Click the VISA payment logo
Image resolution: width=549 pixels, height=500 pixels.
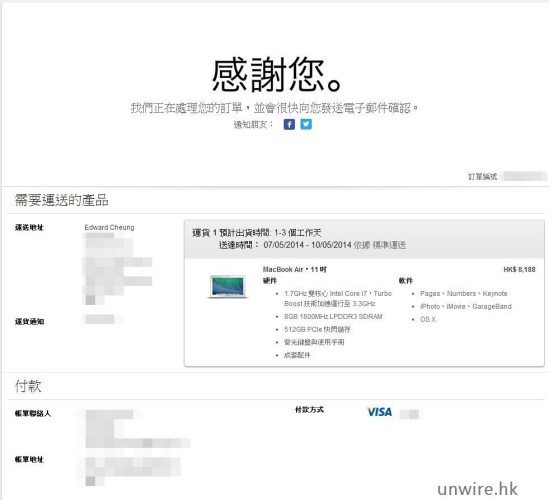click(x=380, y=412)
